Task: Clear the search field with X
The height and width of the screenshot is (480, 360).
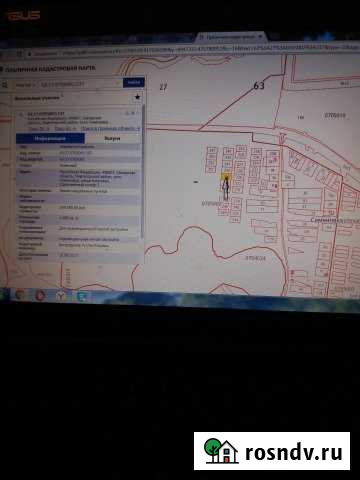Action: point(118,83)
